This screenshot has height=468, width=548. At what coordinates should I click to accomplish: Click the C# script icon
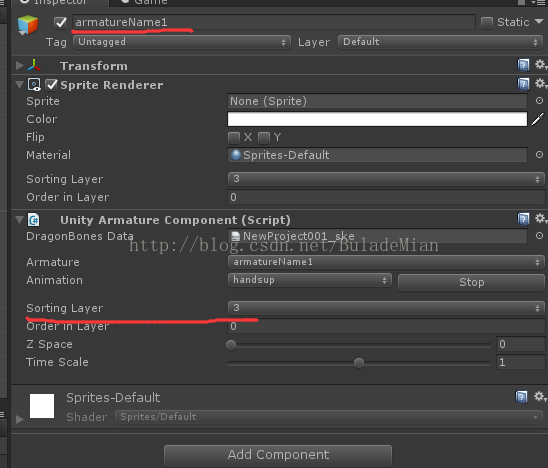[34, 220]
